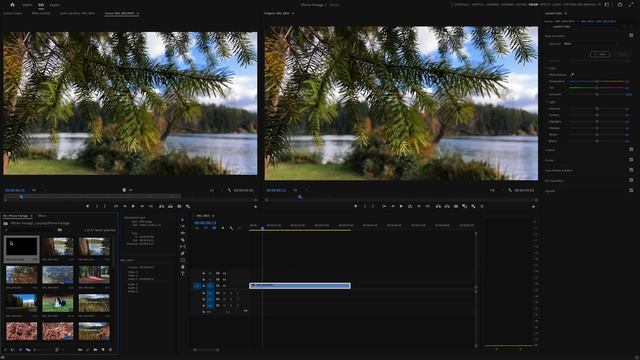Viewport: 640px width, 360px height.
Task: Create a new bin in Project panel
Action: [95, 350]
